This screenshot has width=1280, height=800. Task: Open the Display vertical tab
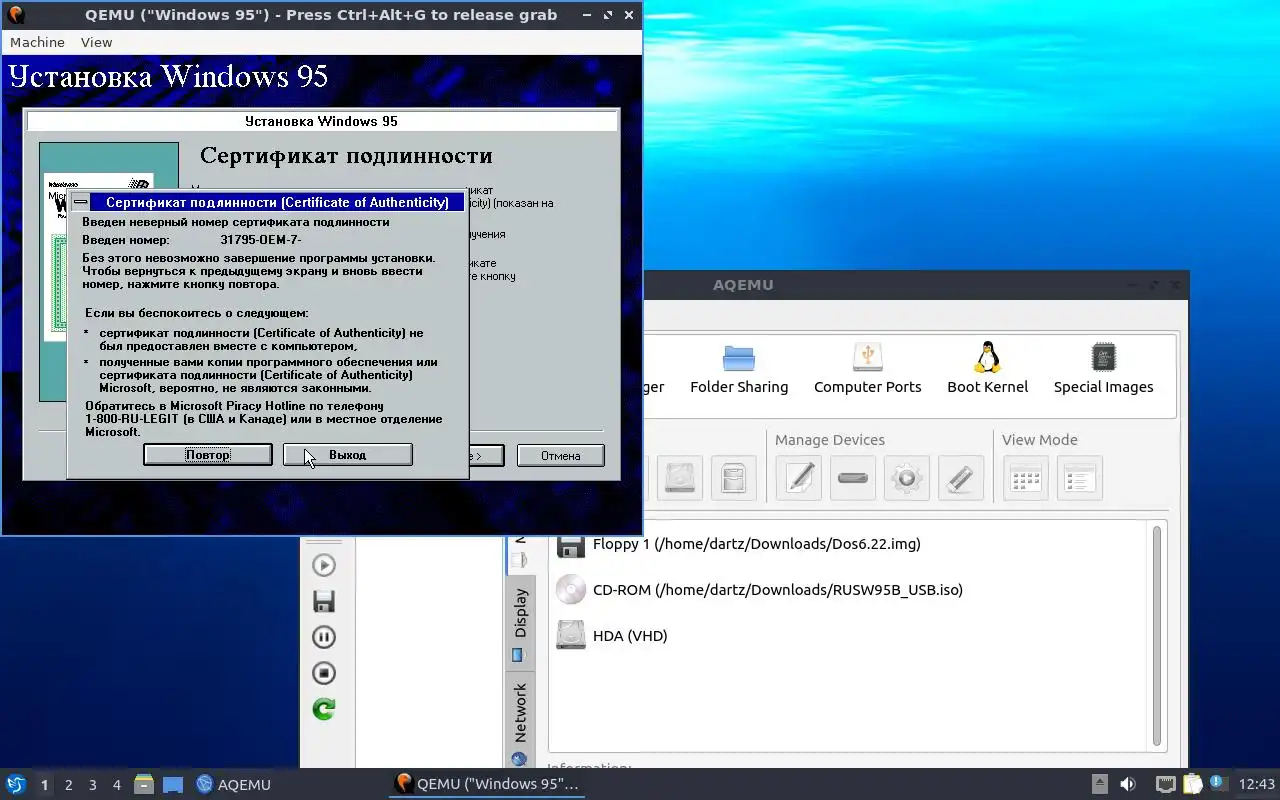click(520, 623)
